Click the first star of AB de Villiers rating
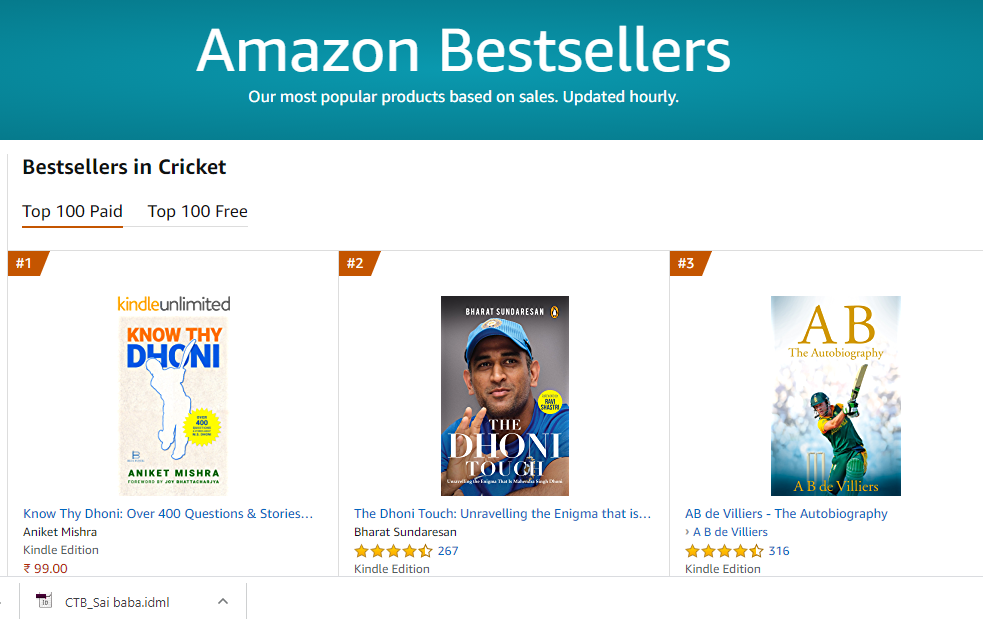The image size is (983, 622). [691, 550]
